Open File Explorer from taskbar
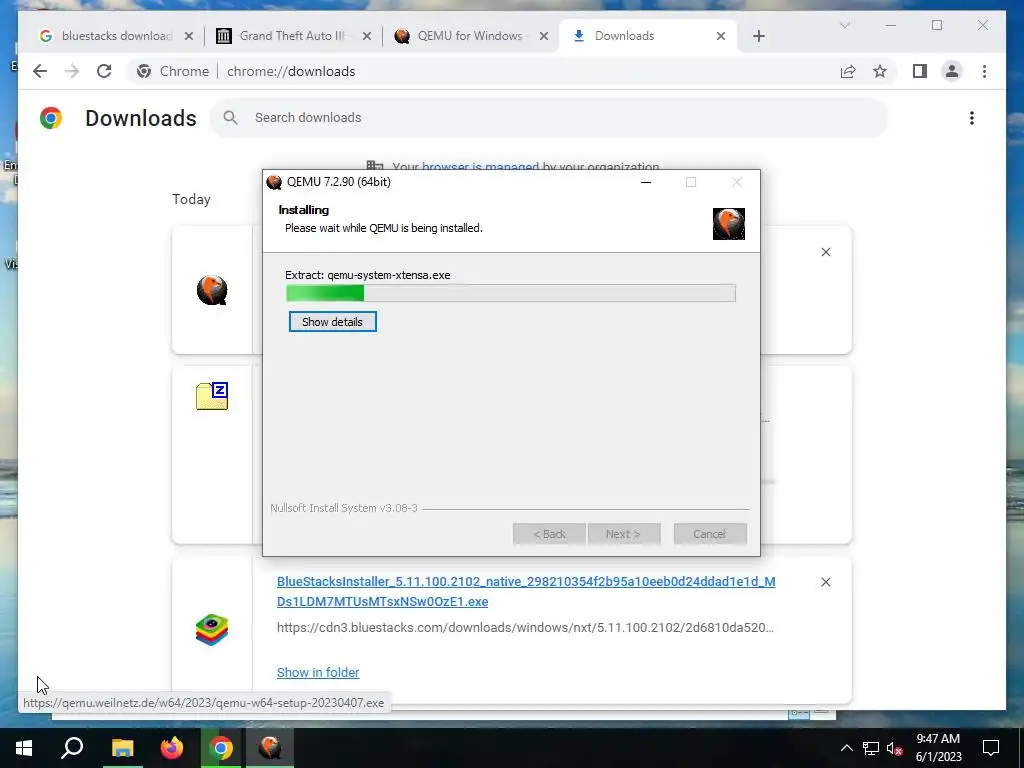1024x768 pixels. [x=122, y=748]
